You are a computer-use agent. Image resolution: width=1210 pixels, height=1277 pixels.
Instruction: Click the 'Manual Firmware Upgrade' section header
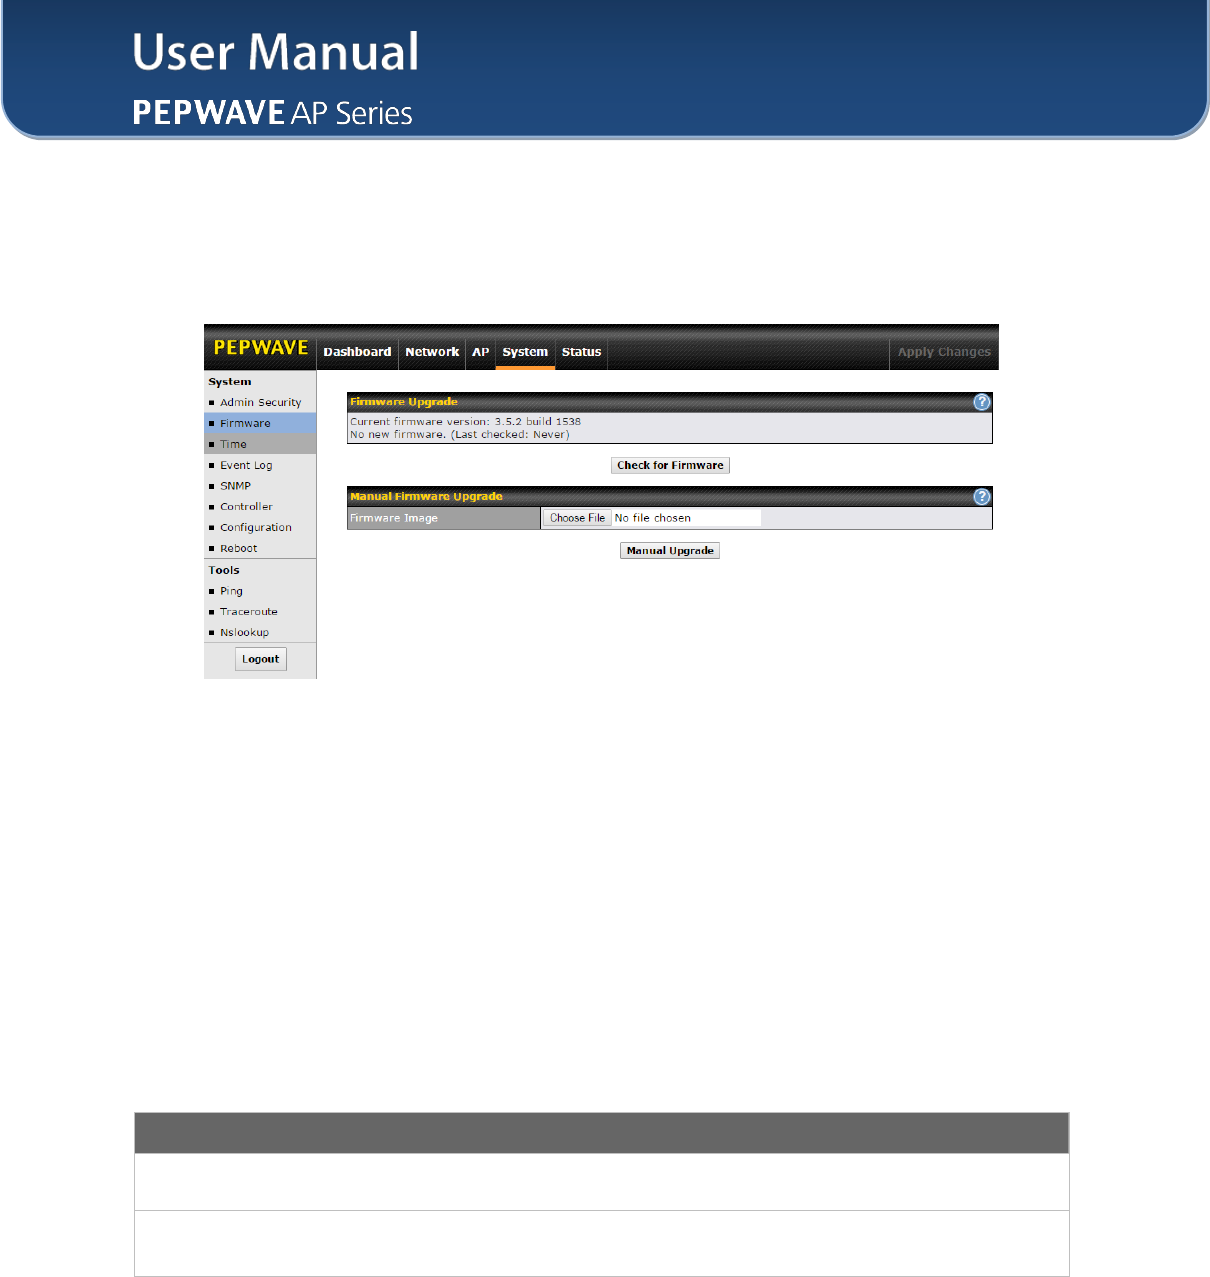pyautogui.click(x=426, y=497)
